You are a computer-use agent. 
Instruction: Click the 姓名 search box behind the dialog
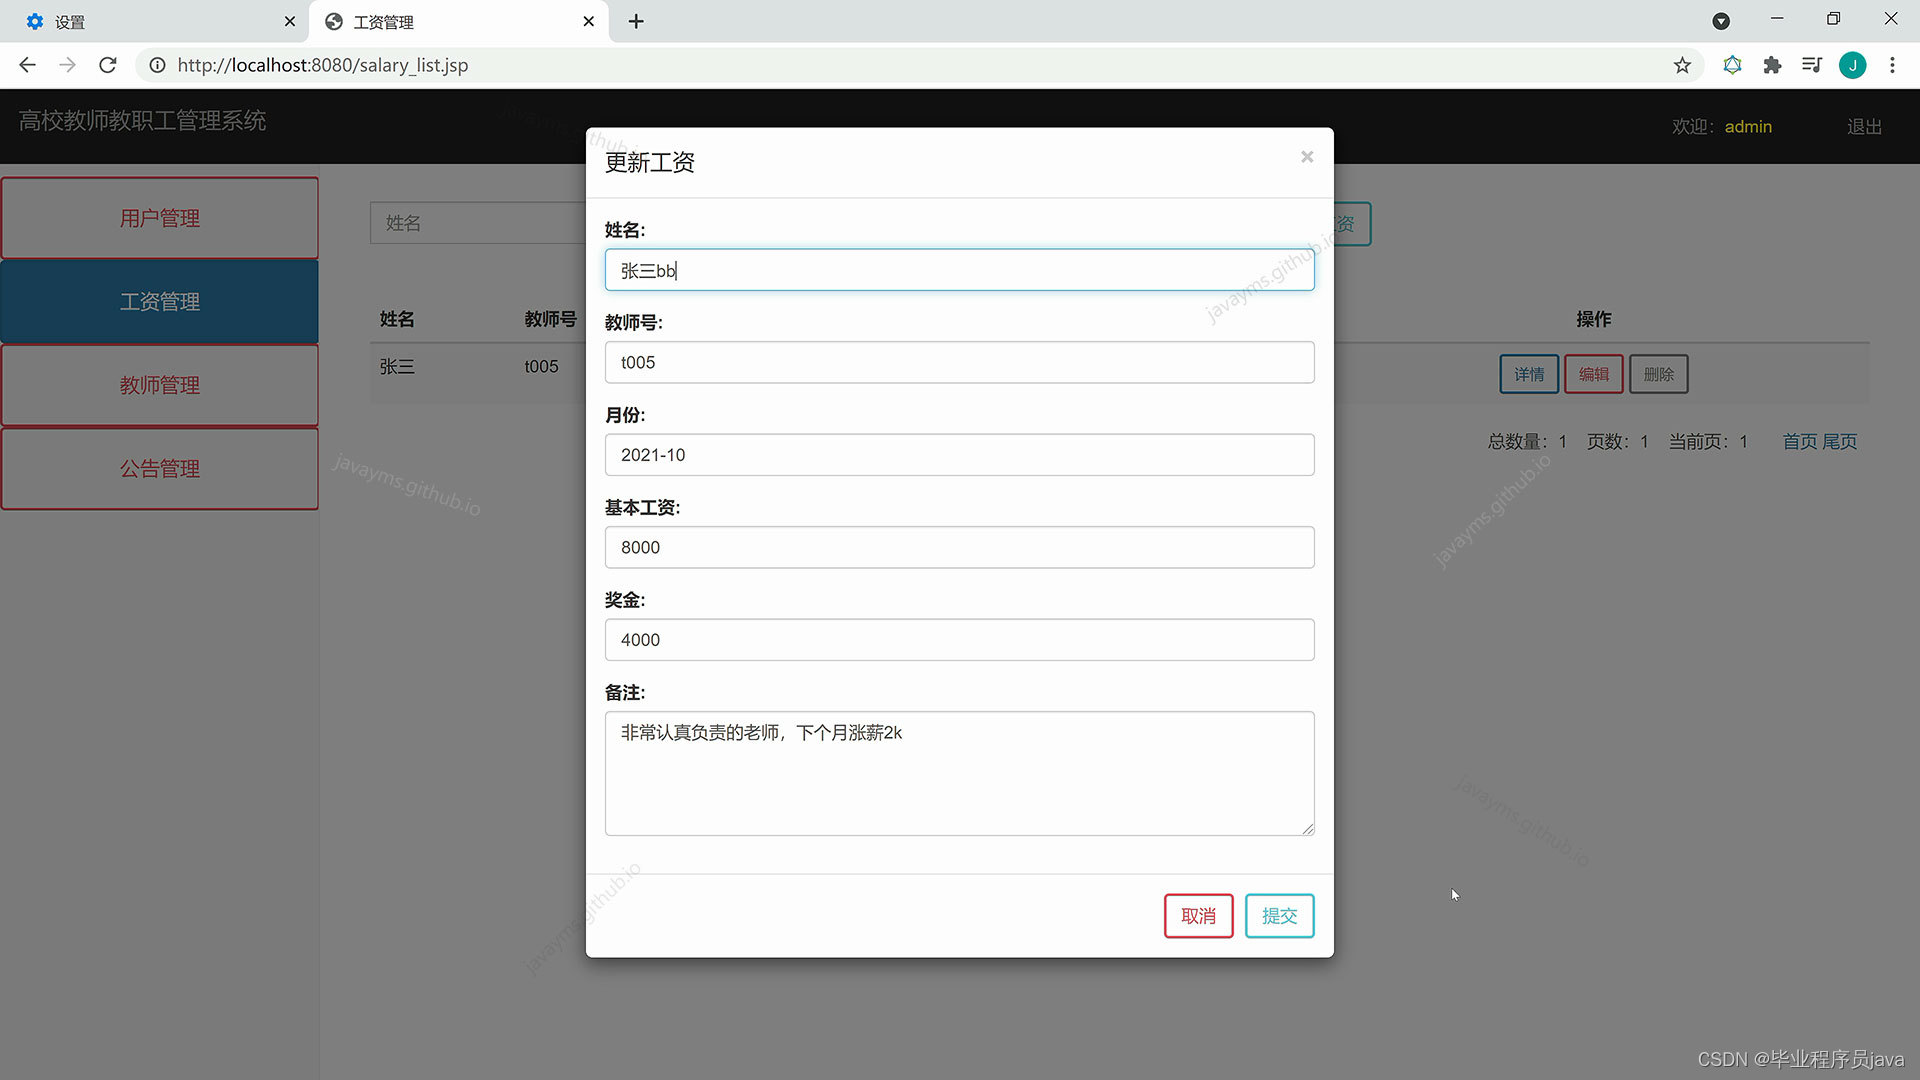point(478,223)
